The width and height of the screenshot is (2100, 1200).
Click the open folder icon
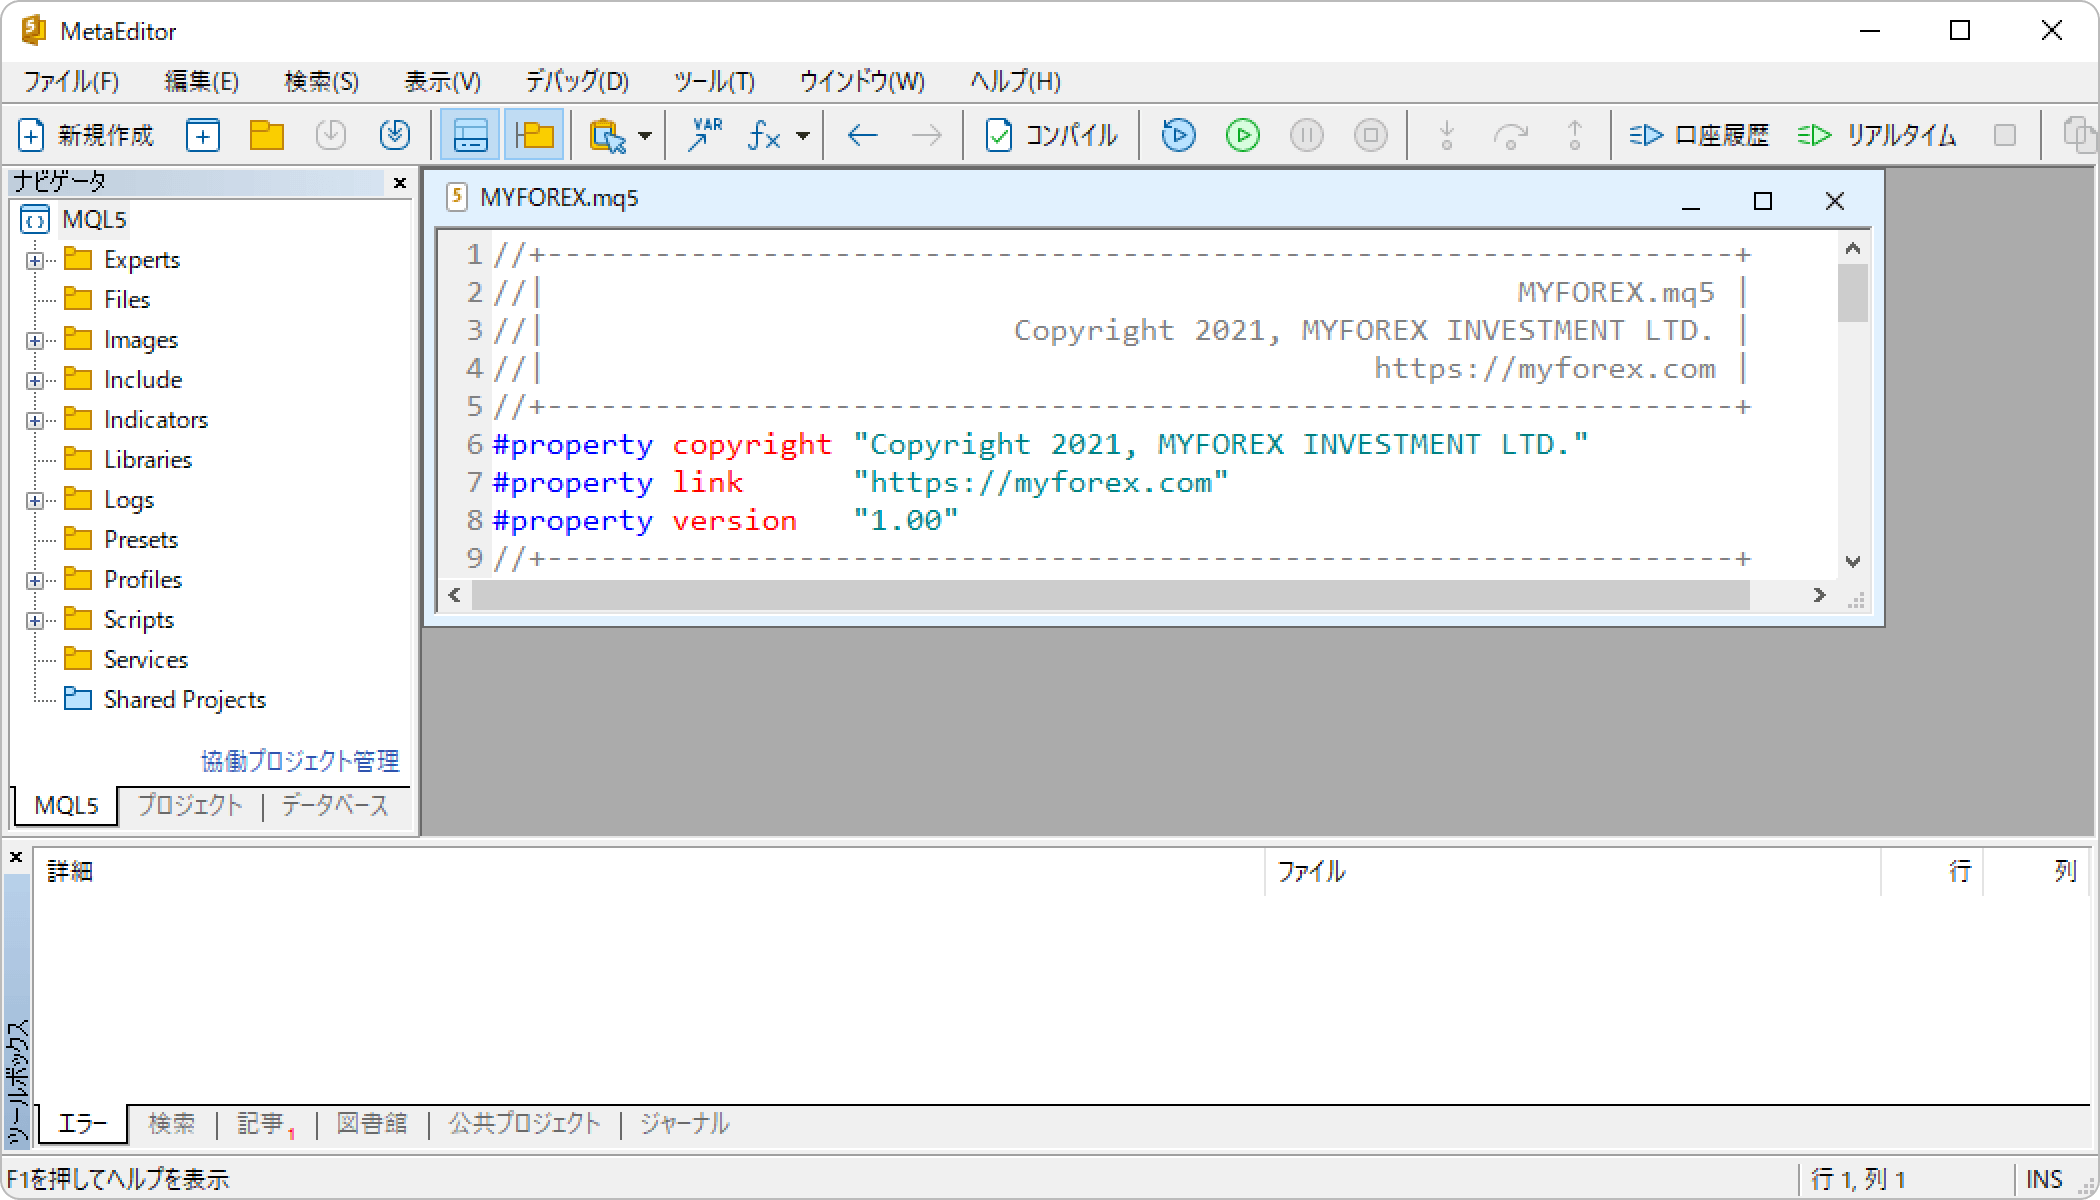click(265, 134)
